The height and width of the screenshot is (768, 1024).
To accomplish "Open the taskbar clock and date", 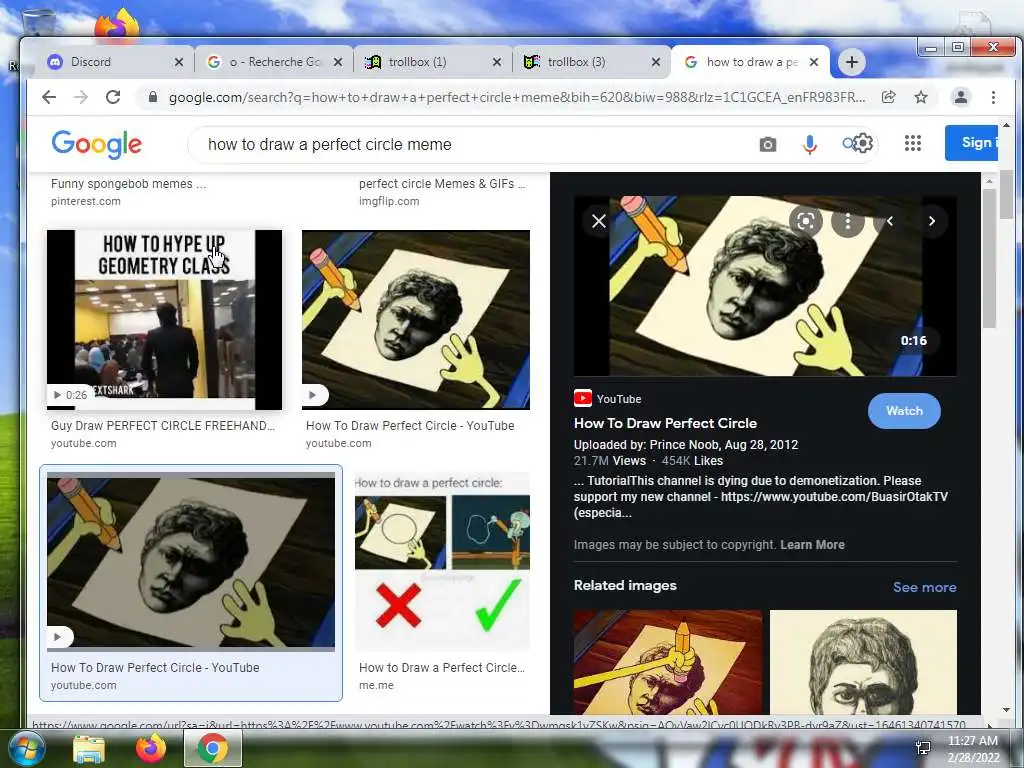I will tap(972, 749).
